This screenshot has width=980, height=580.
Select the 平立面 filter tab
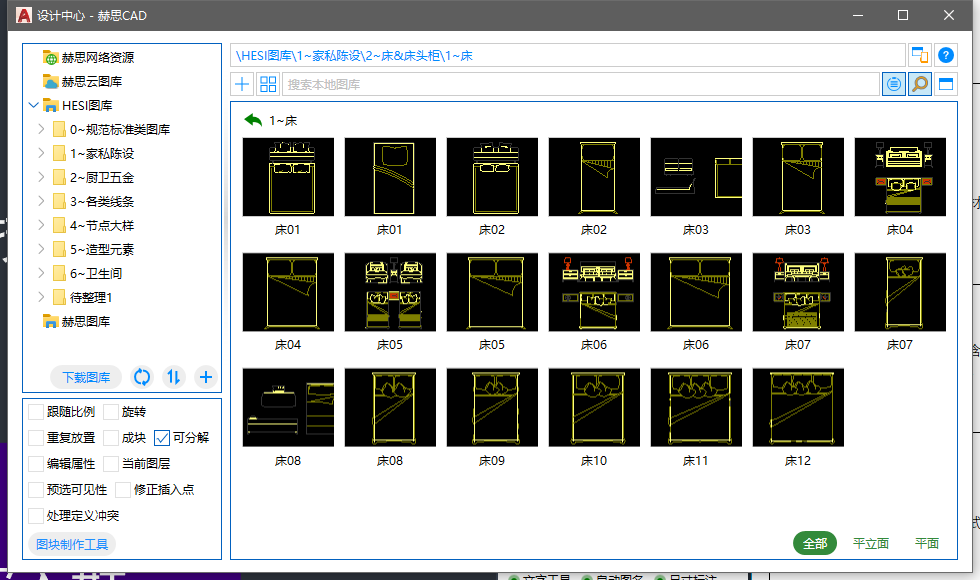(871, 543)
